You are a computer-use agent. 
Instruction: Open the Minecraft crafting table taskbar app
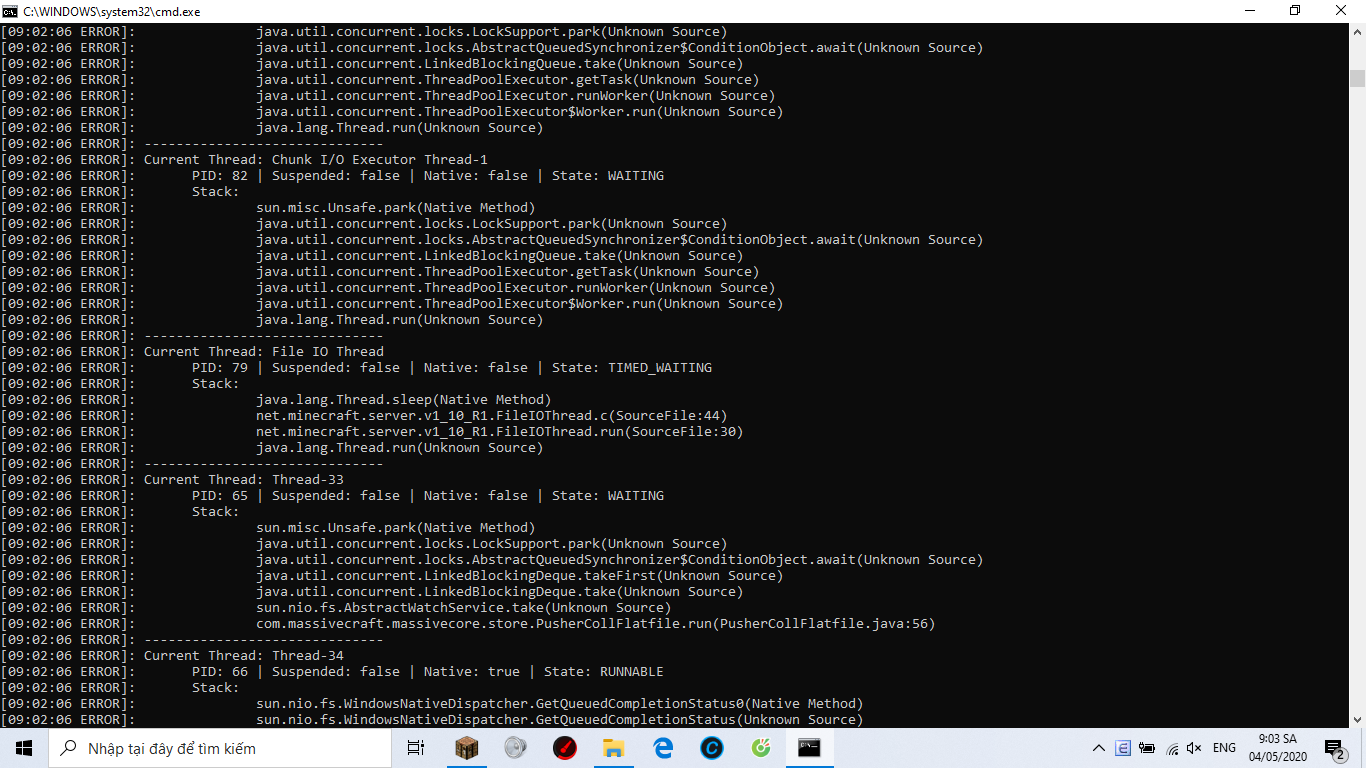click(x=467, y=748)
